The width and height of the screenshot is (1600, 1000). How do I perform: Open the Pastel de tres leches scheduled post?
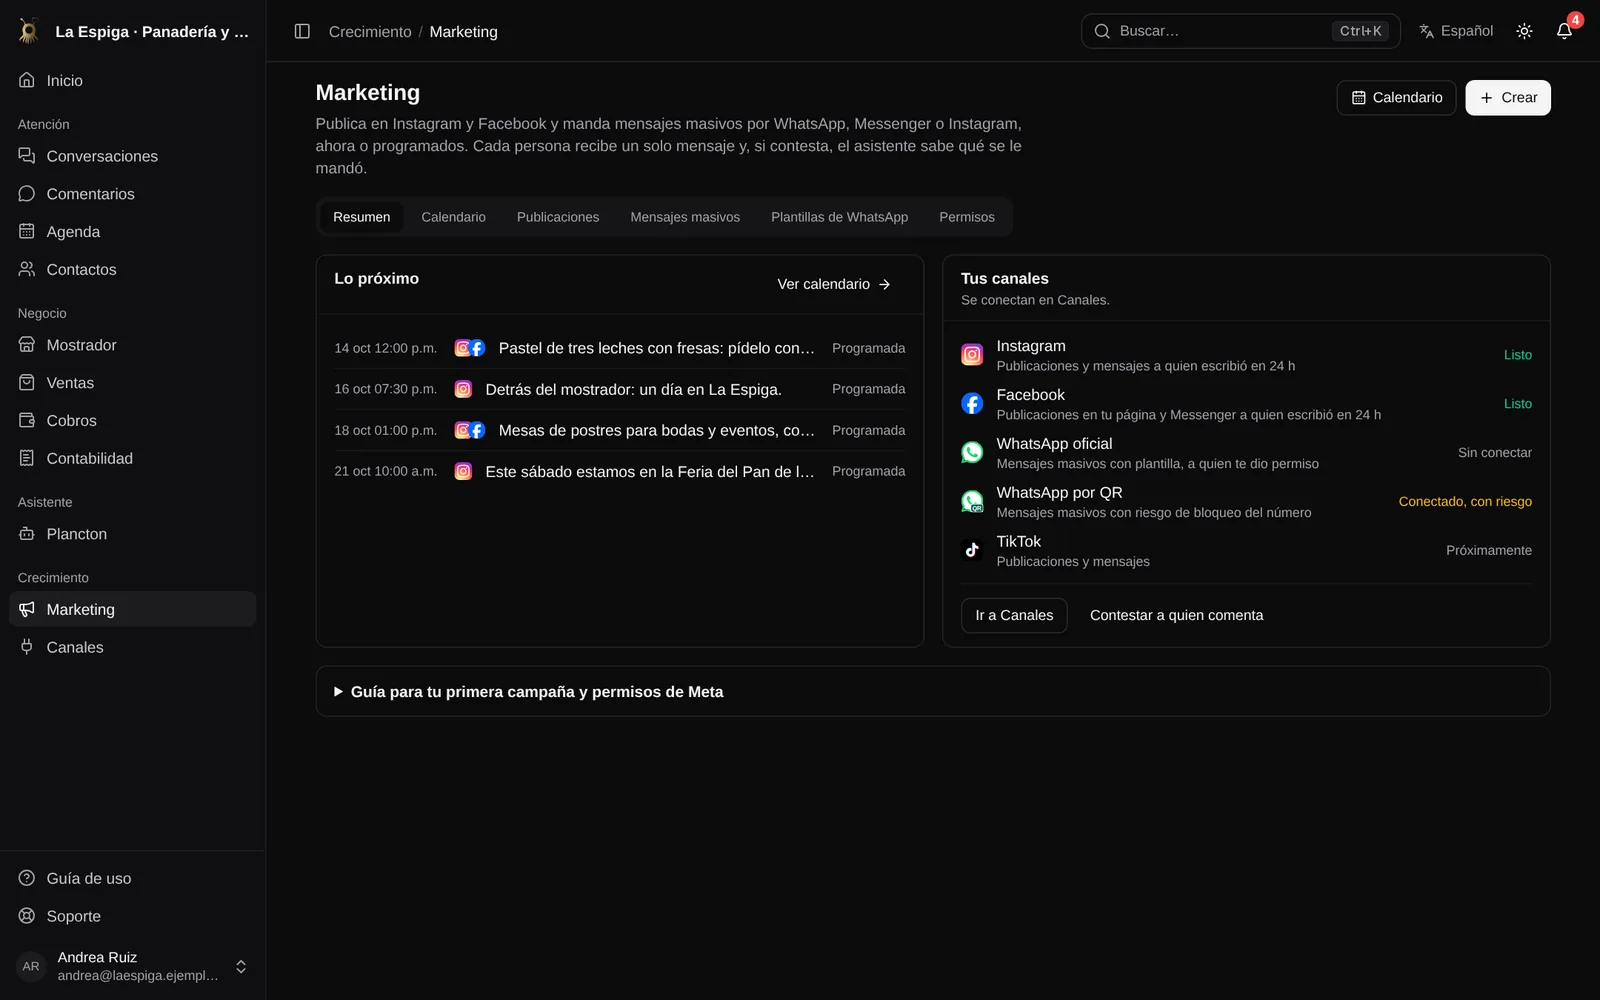click(620, 348)
